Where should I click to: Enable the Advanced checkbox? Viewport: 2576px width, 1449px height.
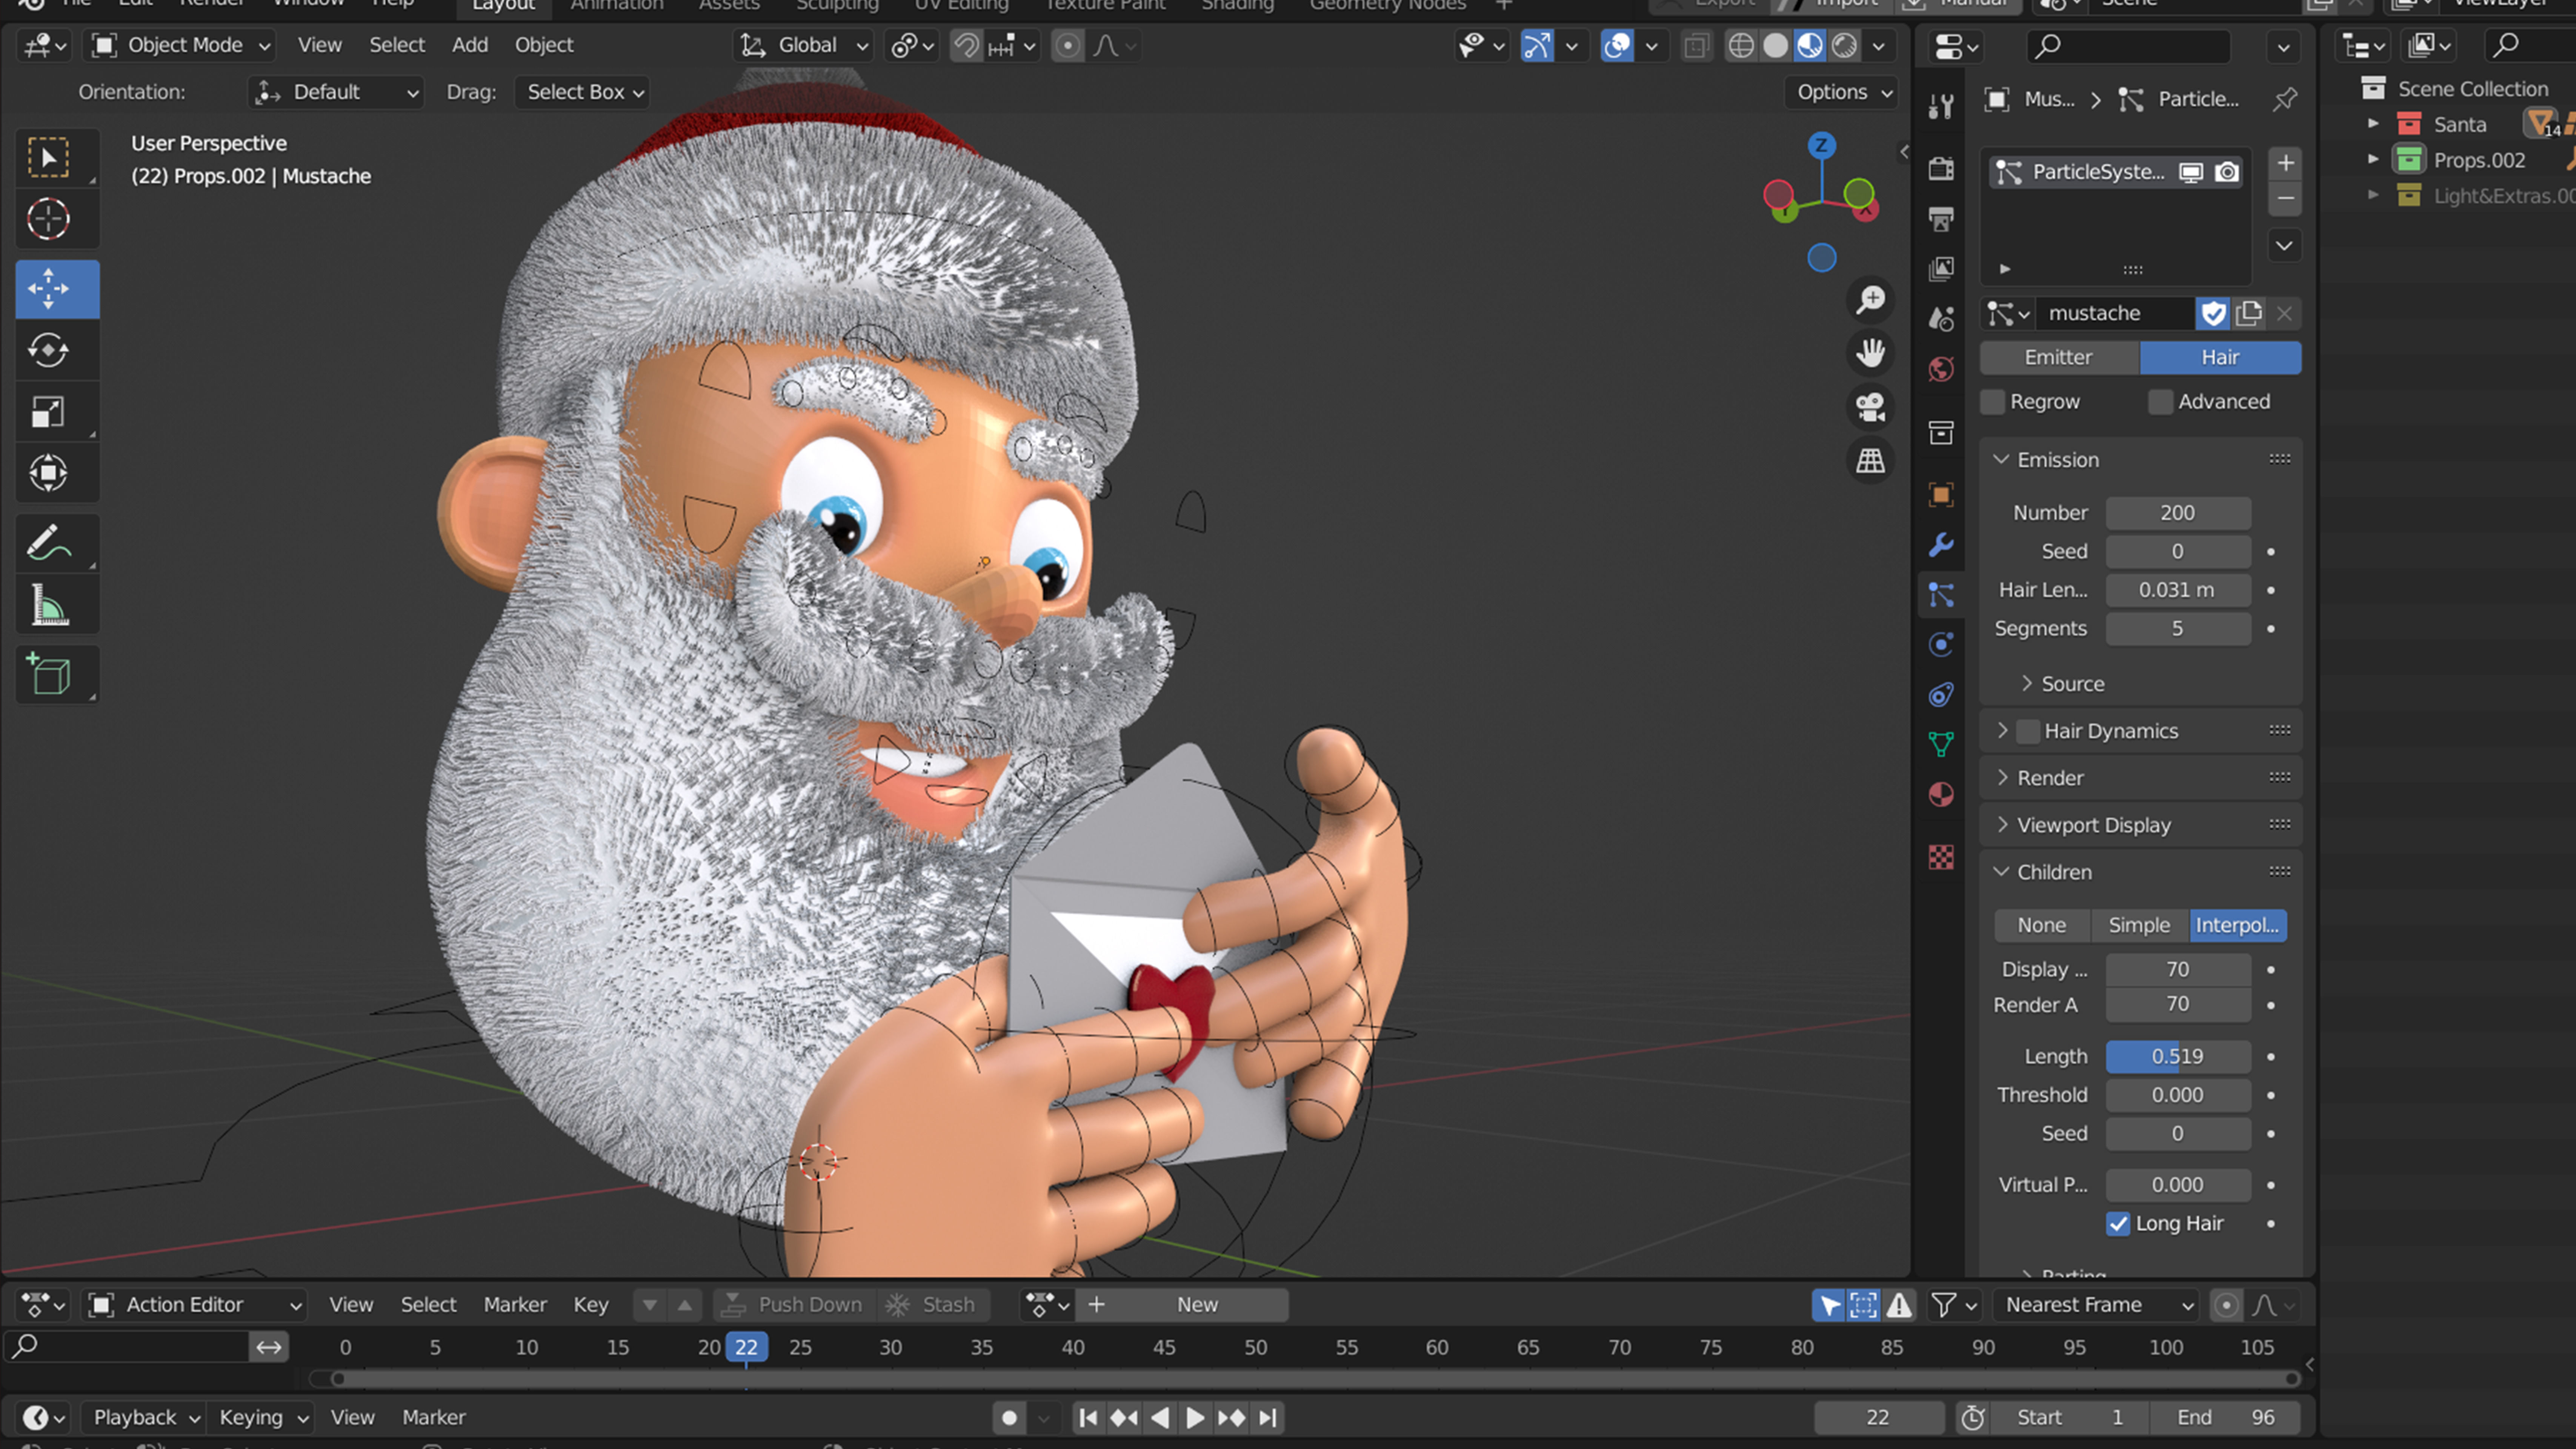(x=2161, y=402)
